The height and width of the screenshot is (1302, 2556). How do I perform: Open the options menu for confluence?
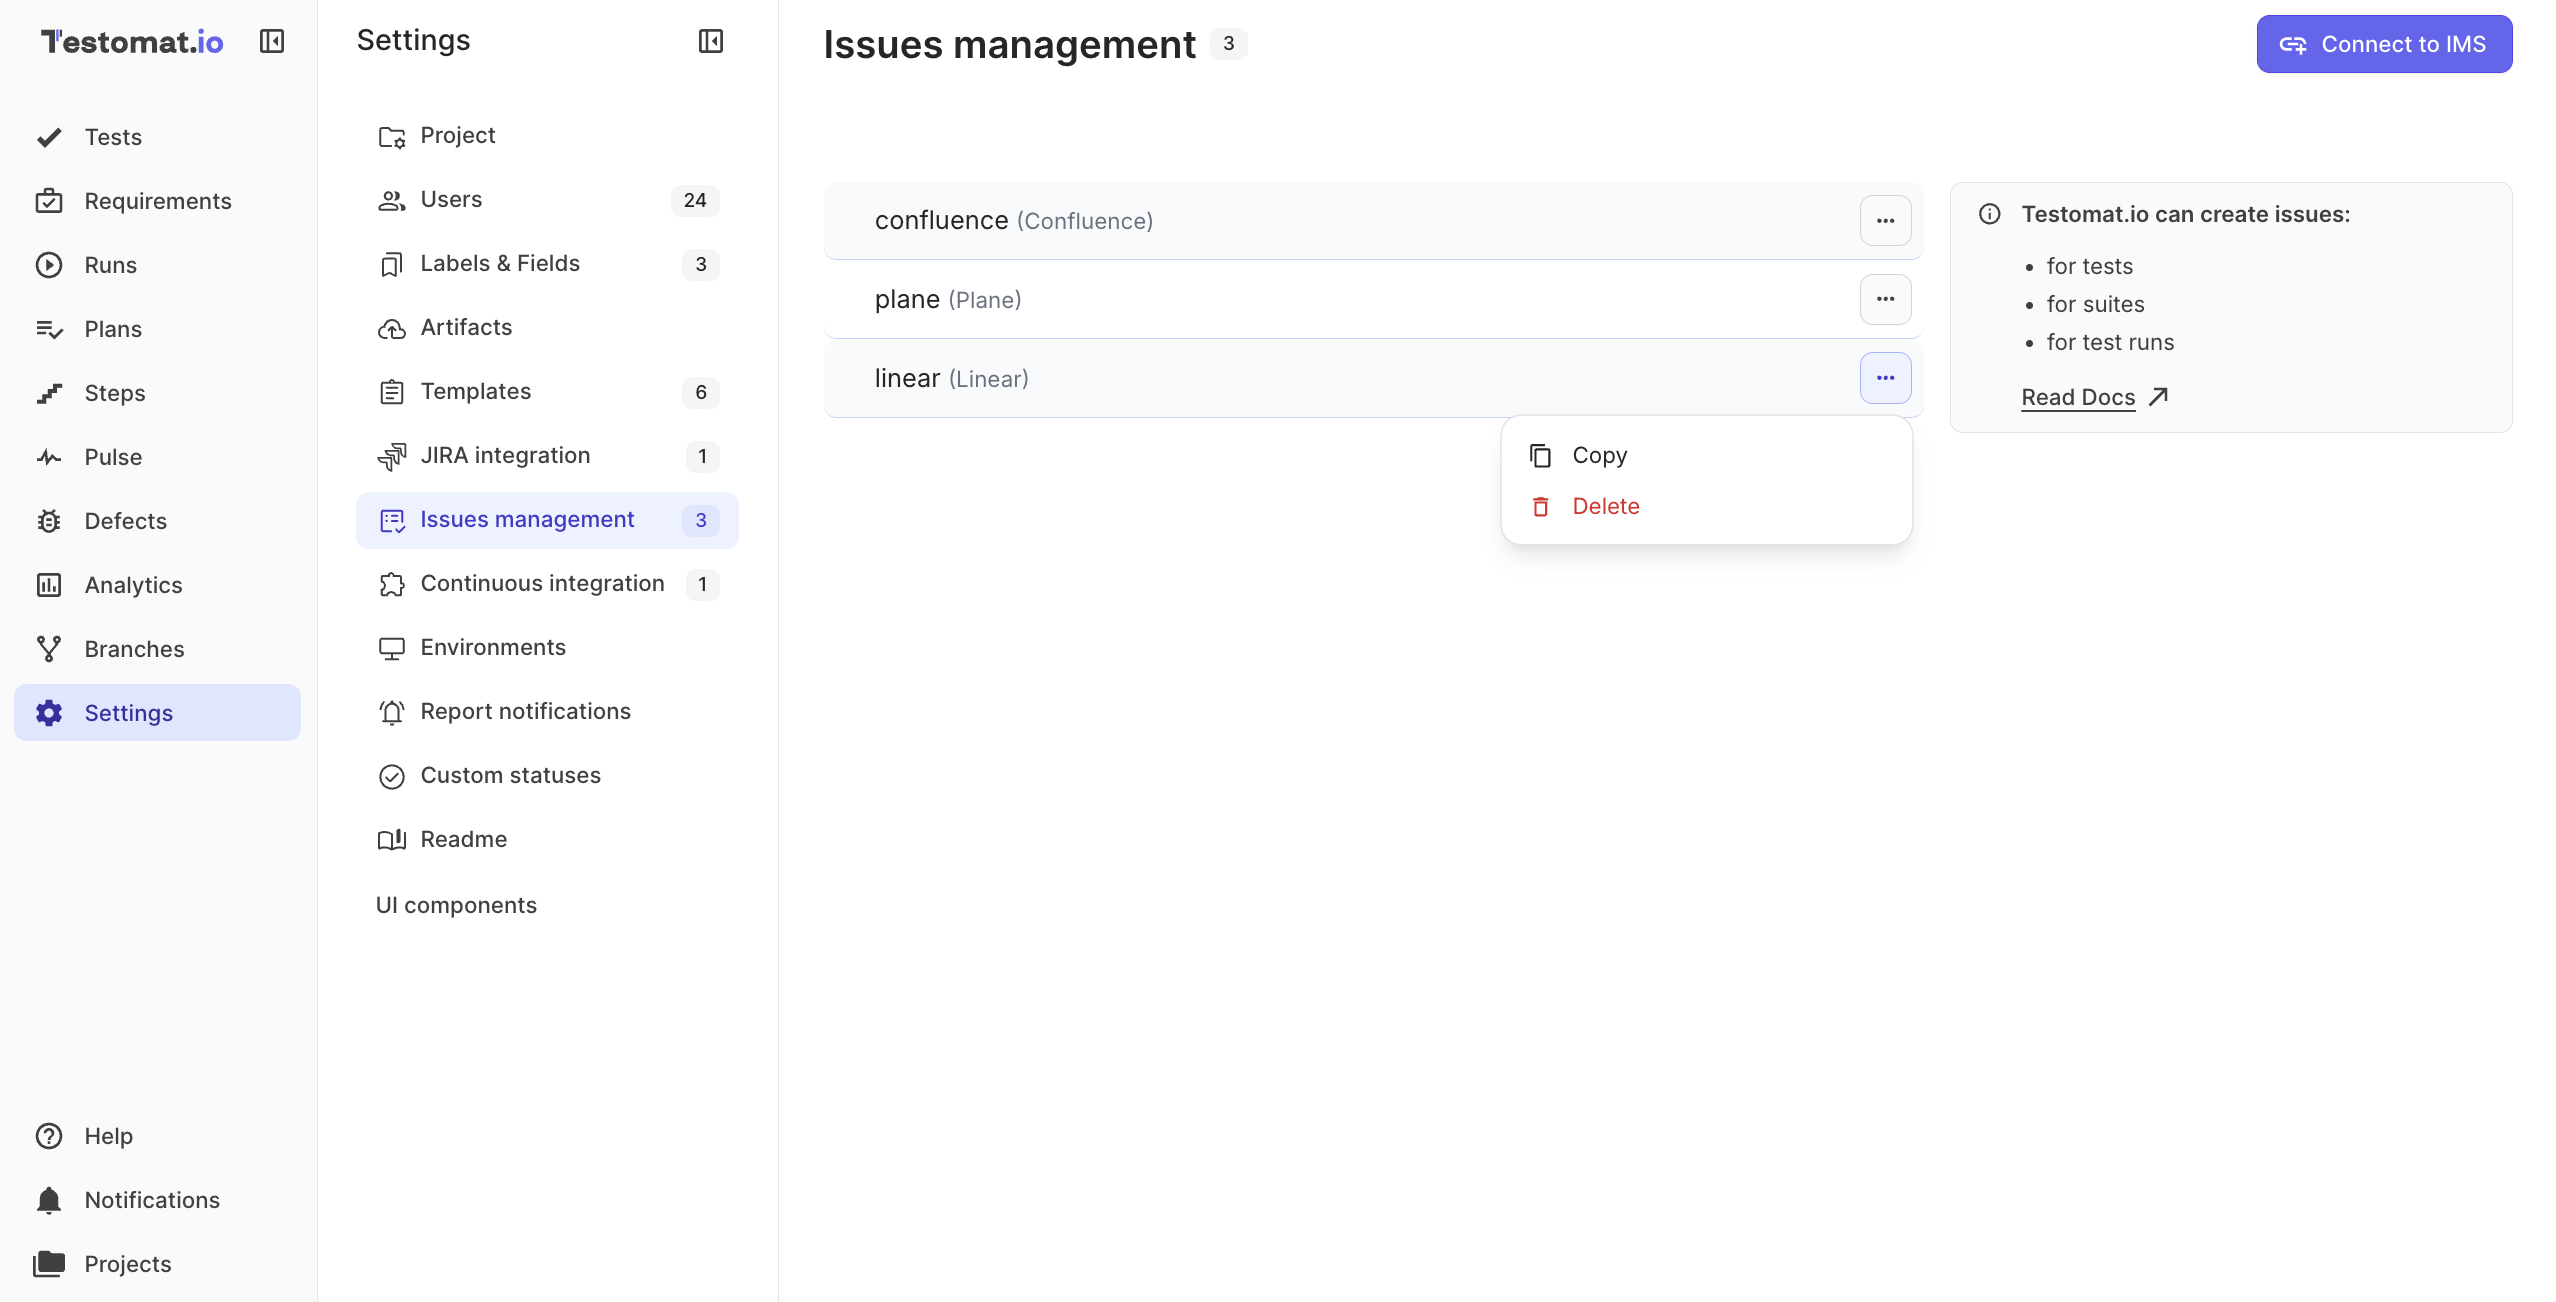pyautogui.click(x=1885, y=221)
